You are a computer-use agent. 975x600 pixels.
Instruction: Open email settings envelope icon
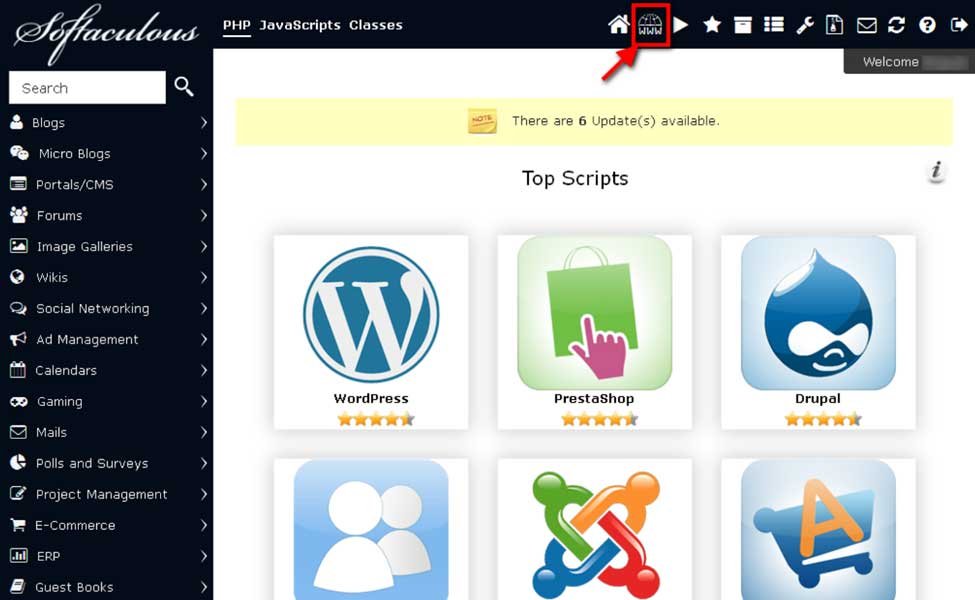[x=866, y=25]
